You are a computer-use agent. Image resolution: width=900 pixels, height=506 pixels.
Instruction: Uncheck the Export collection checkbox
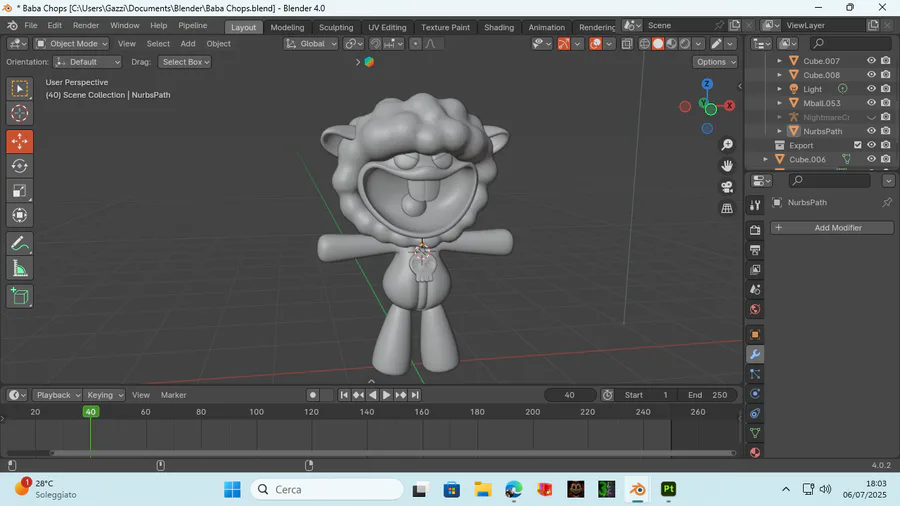click(x=858, y=145)
